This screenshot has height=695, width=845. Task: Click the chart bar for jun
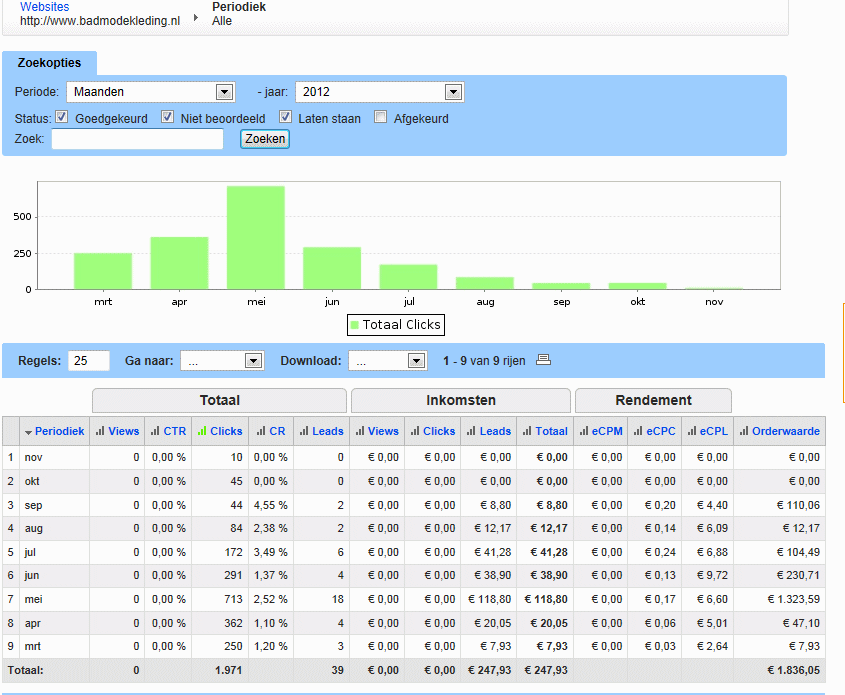tap(332, 268)
